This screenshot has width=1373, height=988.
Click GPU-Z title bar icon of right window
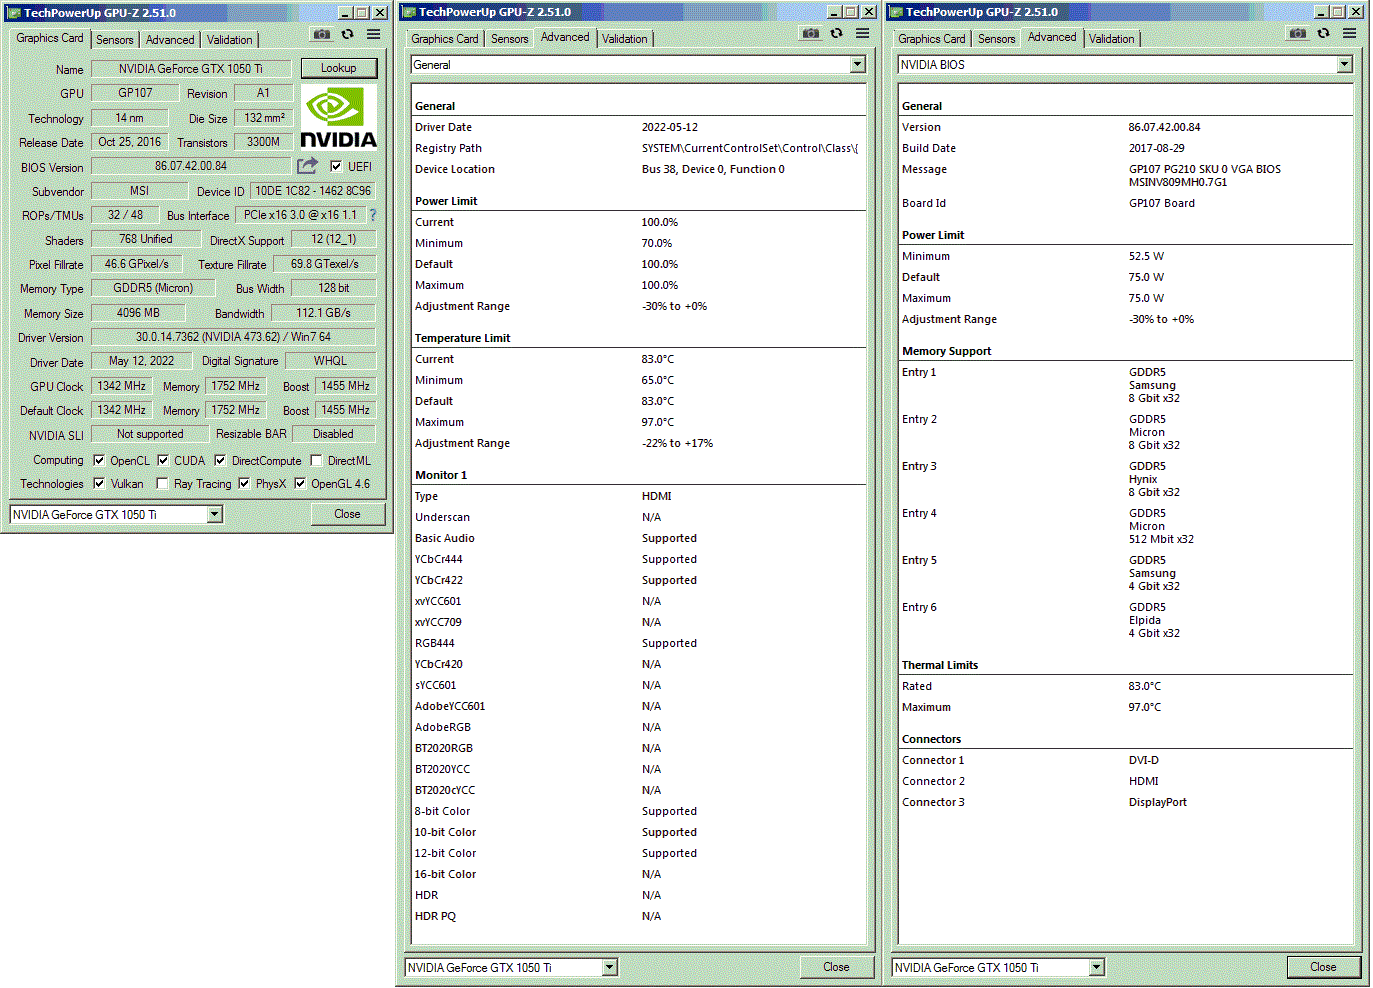[x=895, y=12]
